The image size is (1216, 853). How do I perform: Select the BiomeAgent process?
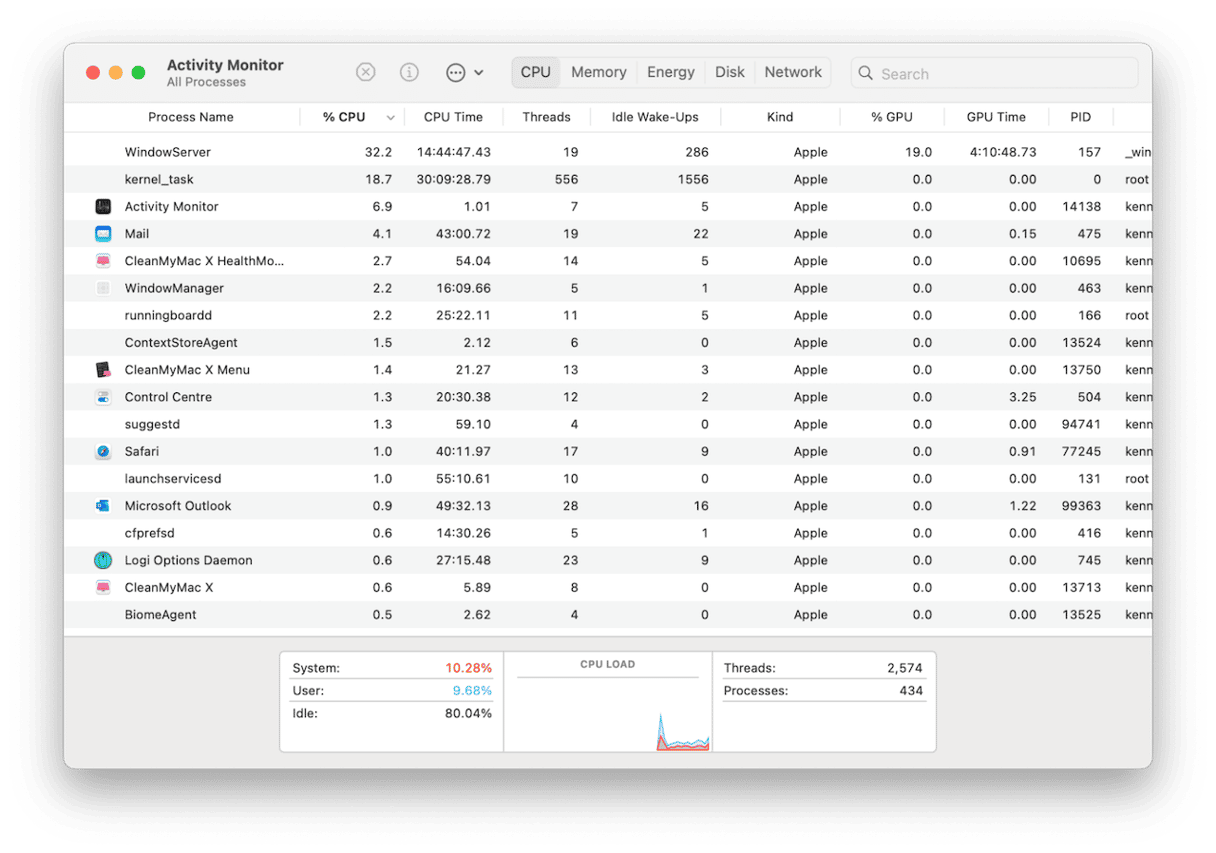[608, 614]
